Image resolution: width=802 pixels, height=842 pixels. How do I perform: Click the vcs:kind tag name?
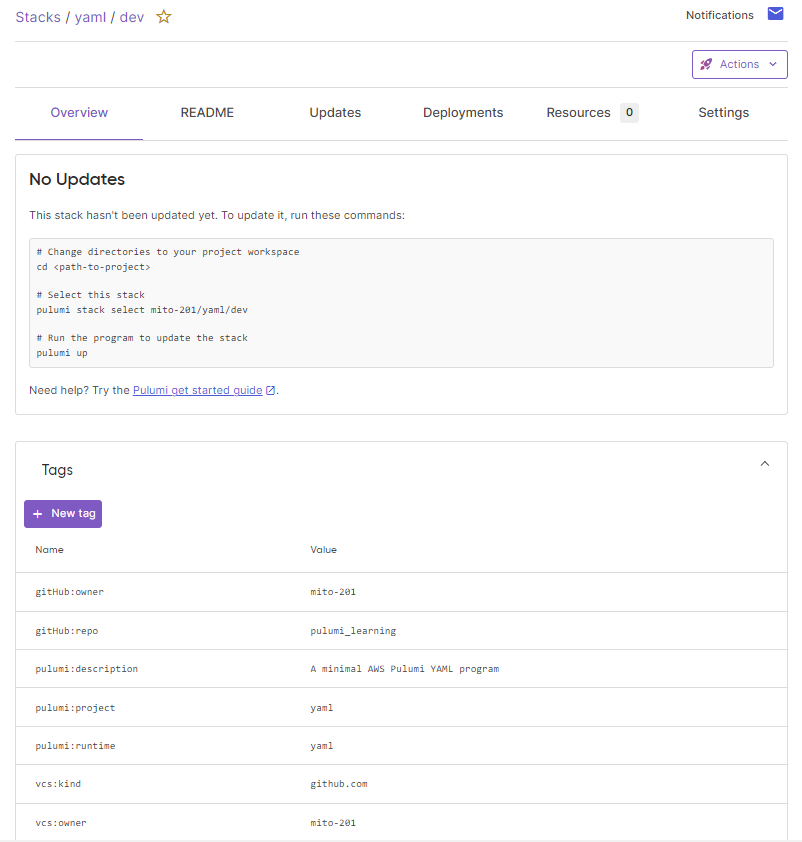point(58,784)
